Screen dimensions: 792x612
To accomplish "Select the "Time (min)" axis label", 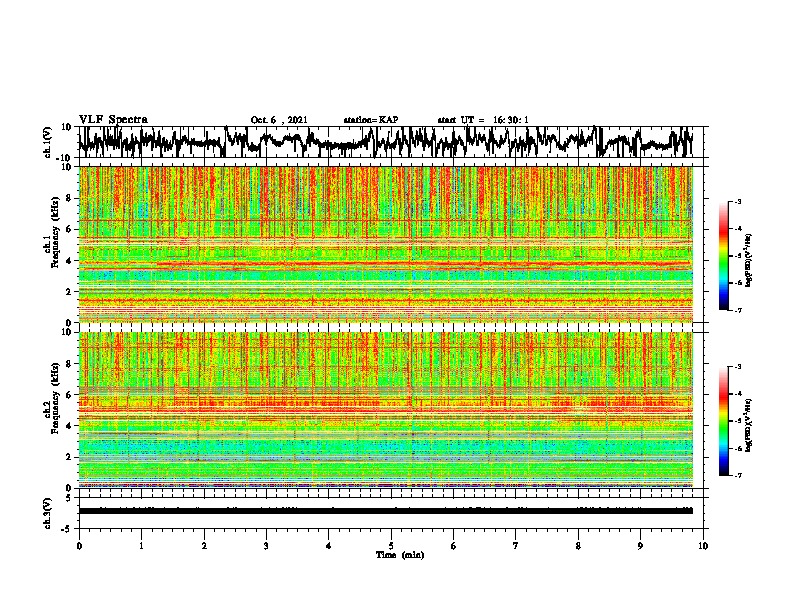I will pyautogui.click(x=400, y=555).
